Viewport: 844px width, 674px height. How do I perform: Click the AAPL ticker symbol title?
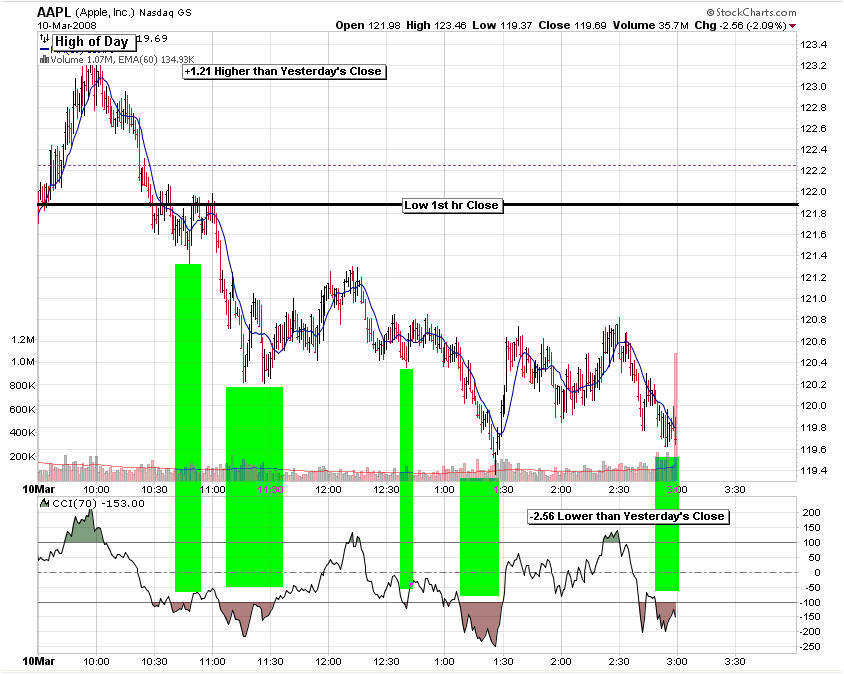[x=54, y=12]
